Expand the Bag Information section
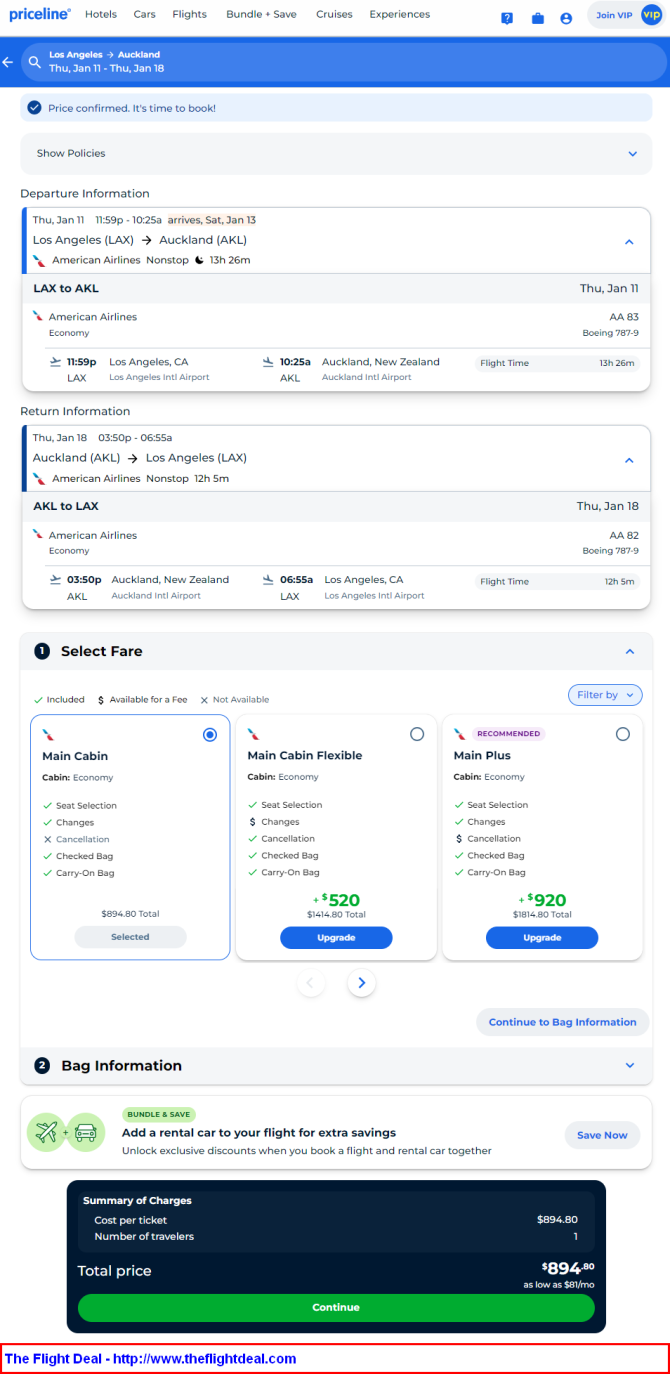 [630, 1066]
